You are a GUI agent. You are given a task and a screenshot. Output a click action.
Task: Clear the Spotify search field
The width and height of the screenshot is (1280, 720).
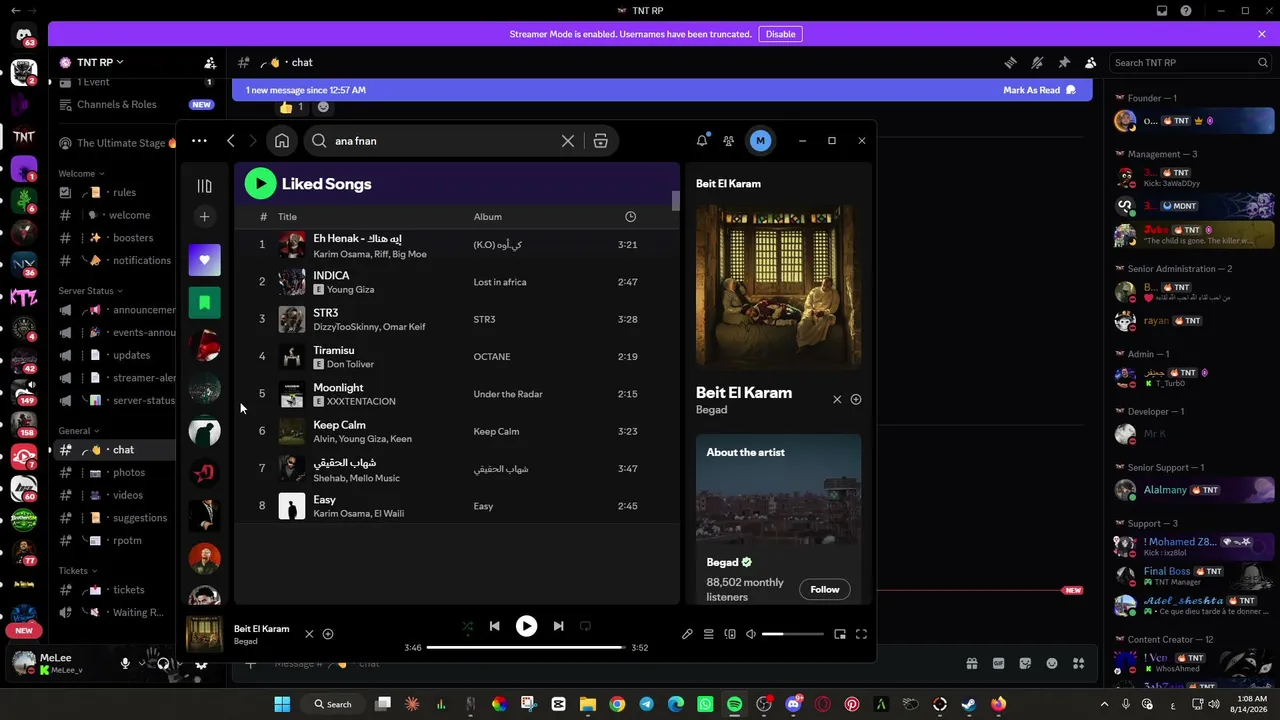coord(568,141)
